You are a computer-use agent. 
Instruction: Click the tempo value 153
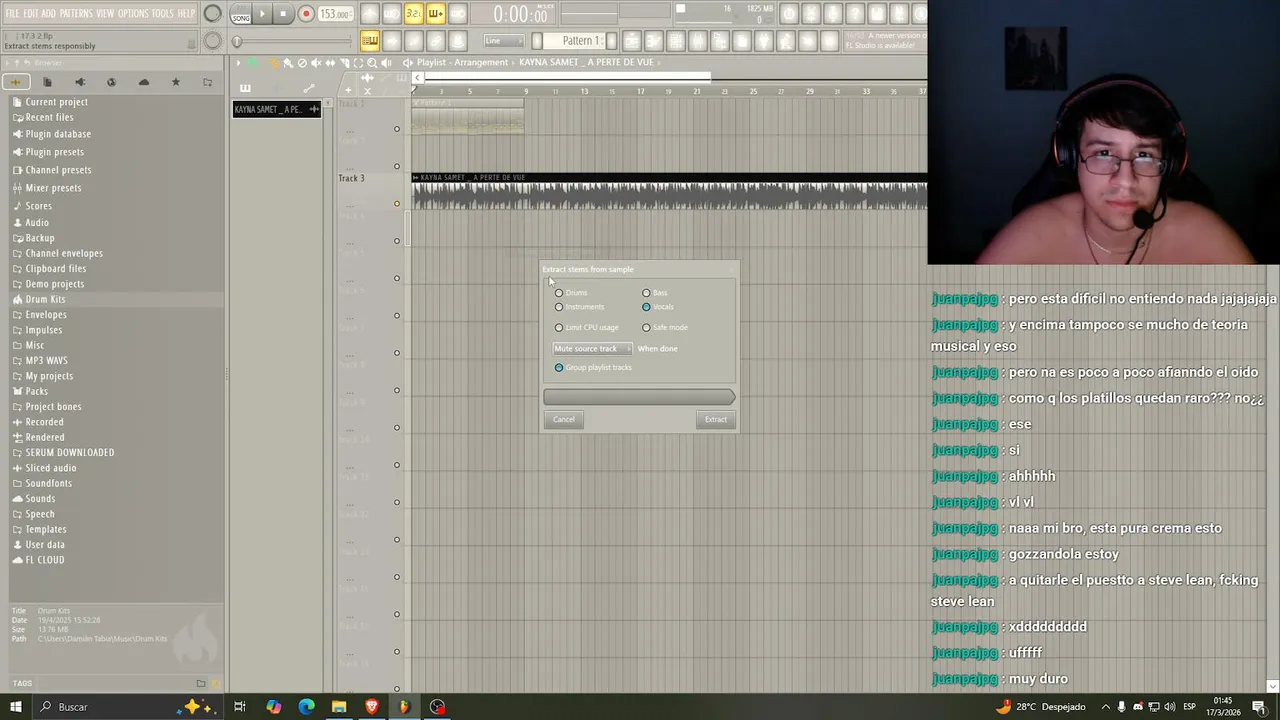point(335,15)
